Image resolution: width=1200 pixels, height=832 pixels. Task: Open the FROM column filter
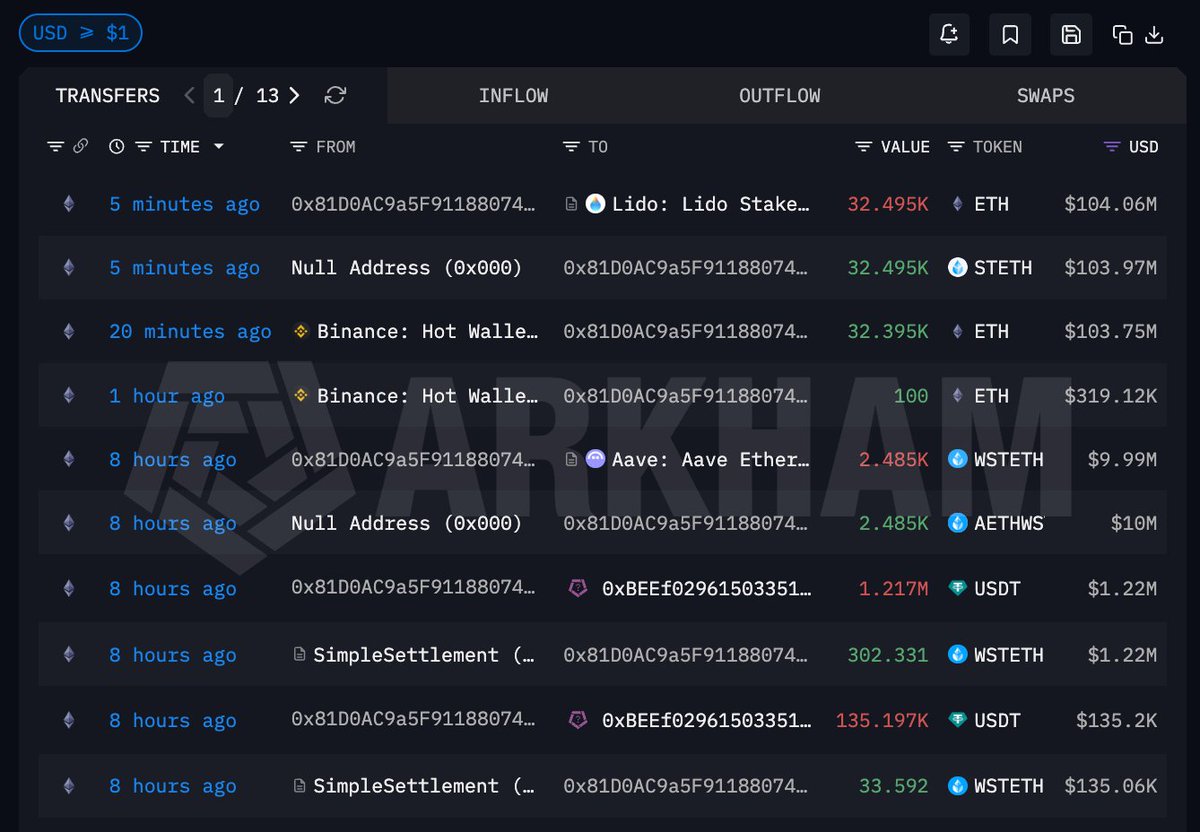pyautogui.click(x=298, y=147)
